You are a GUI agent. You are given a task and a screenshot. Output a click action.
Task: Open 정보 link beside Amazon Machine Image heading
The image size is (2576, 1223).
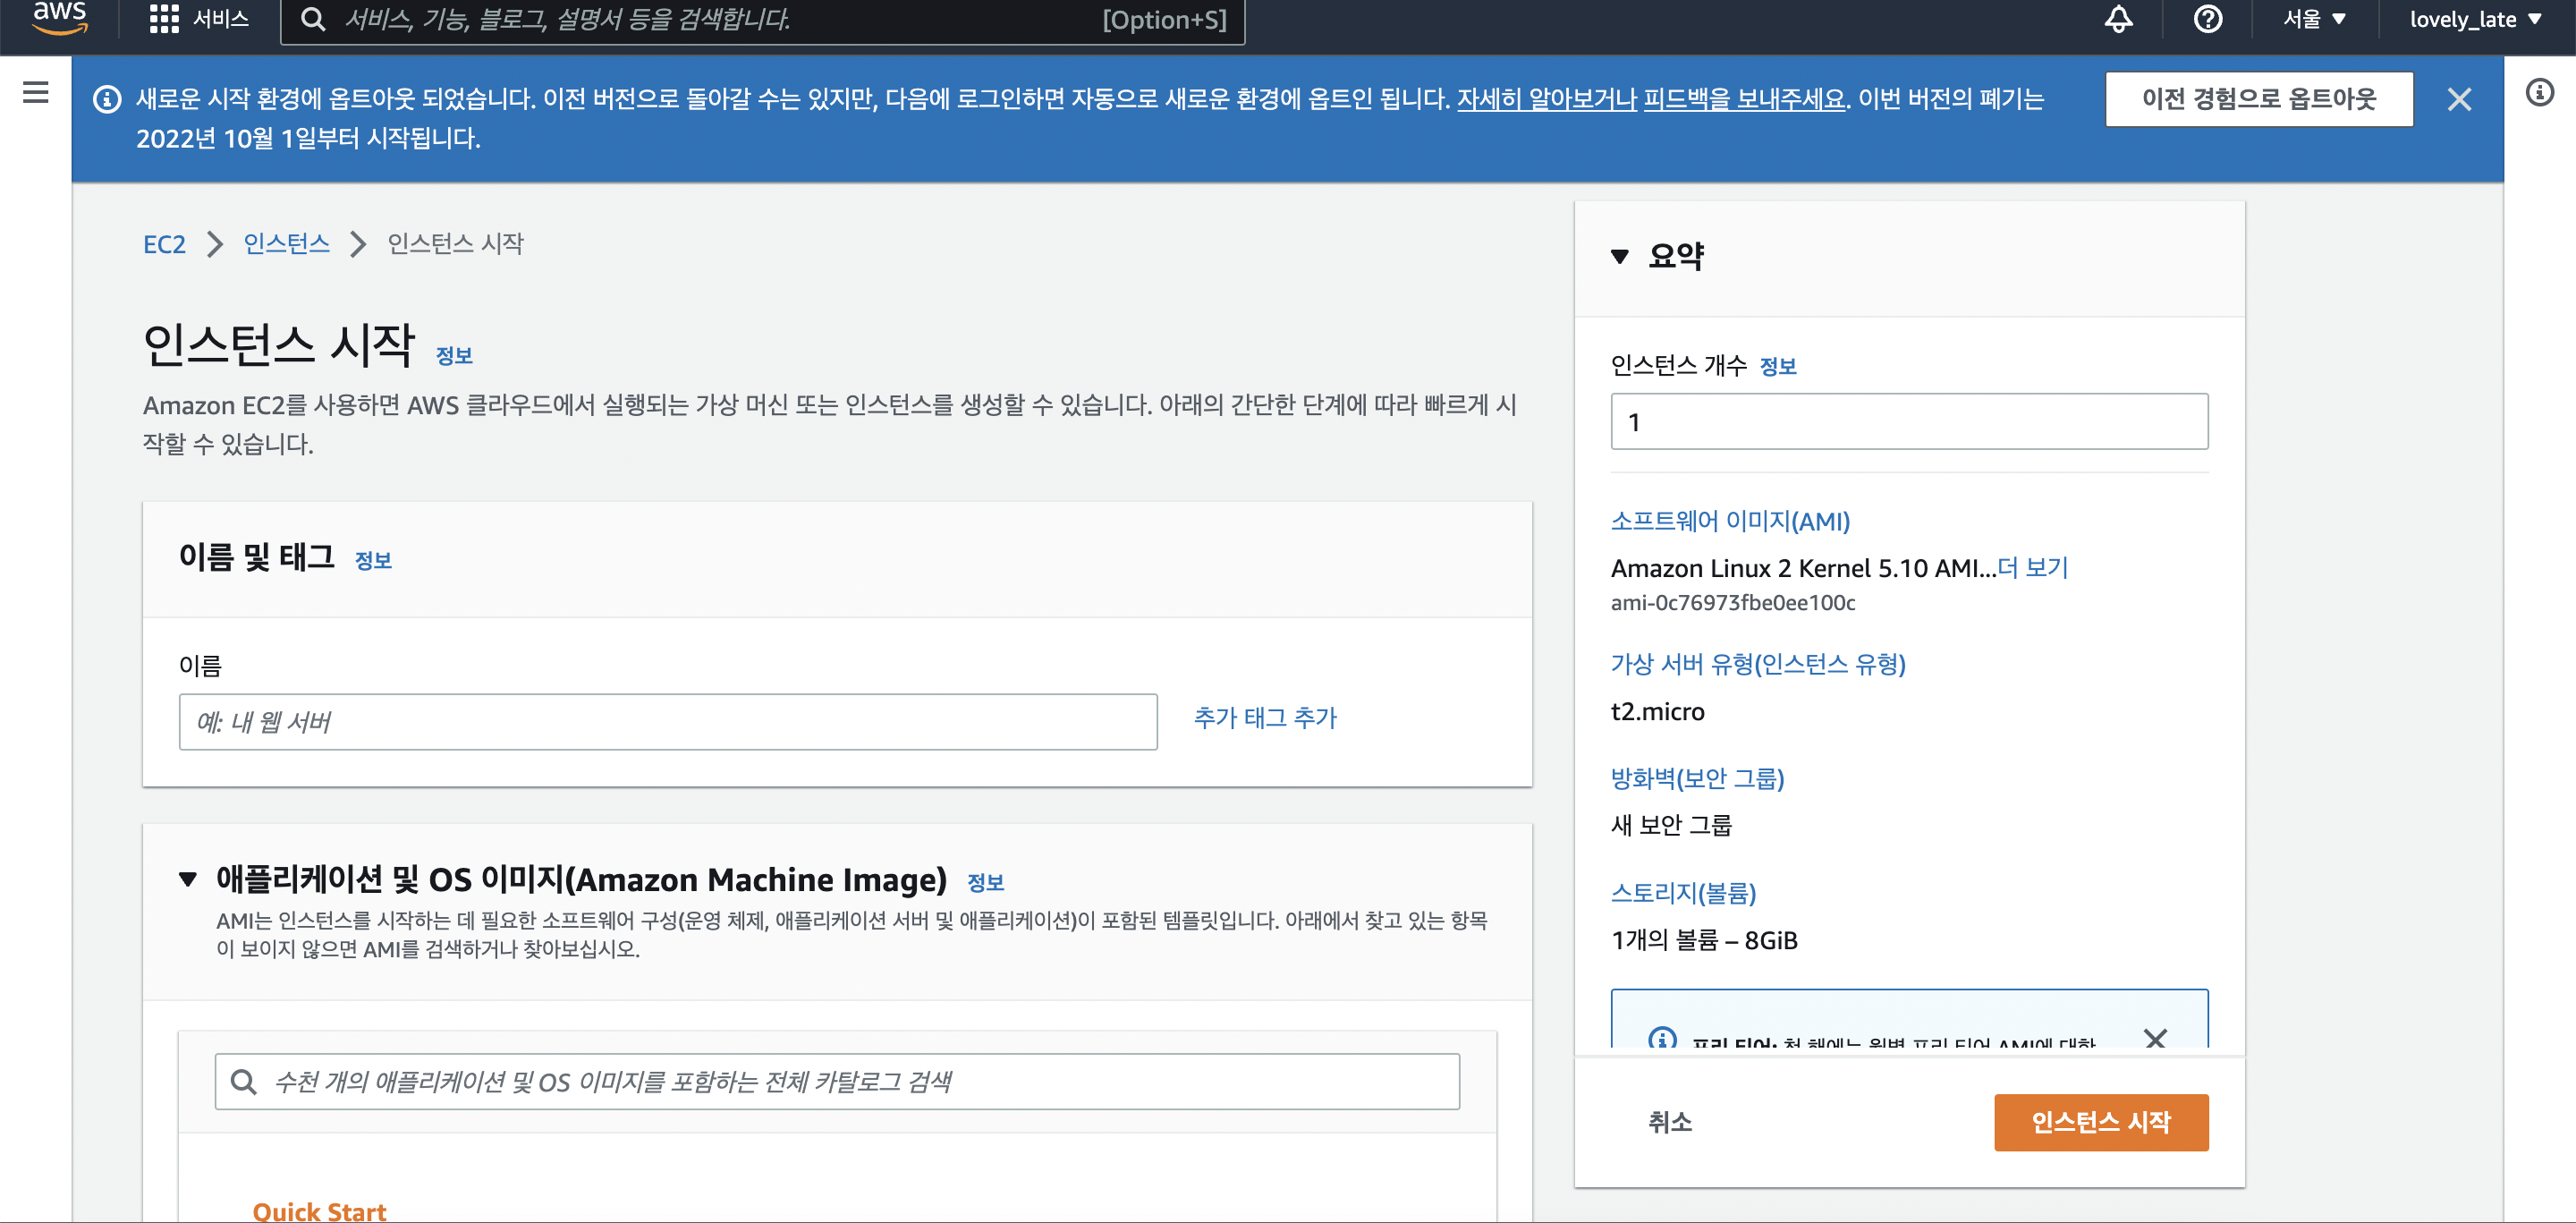pos(985,882)
